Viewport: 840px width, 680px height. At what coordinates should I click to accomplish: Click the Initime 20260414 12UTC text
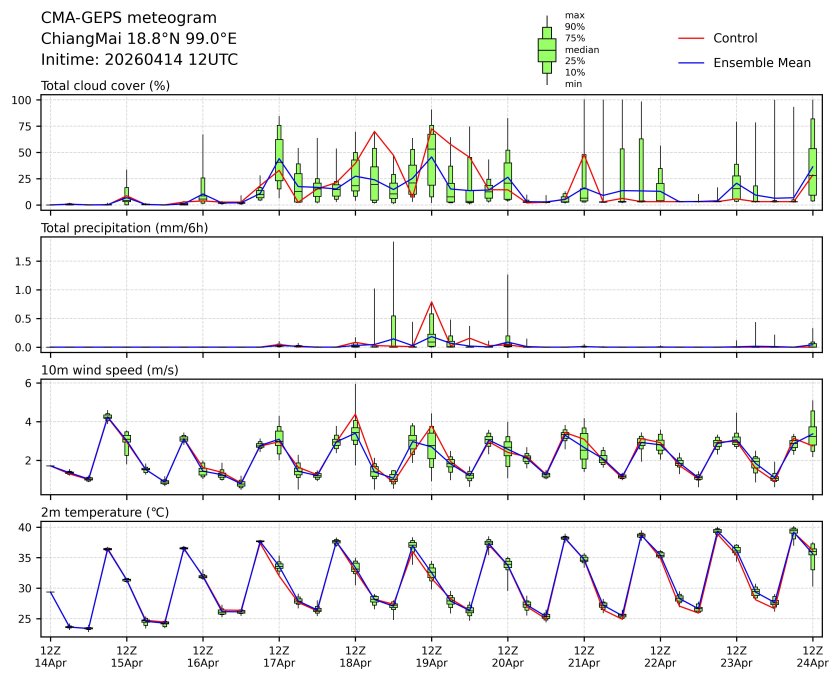tap(139, 60)
